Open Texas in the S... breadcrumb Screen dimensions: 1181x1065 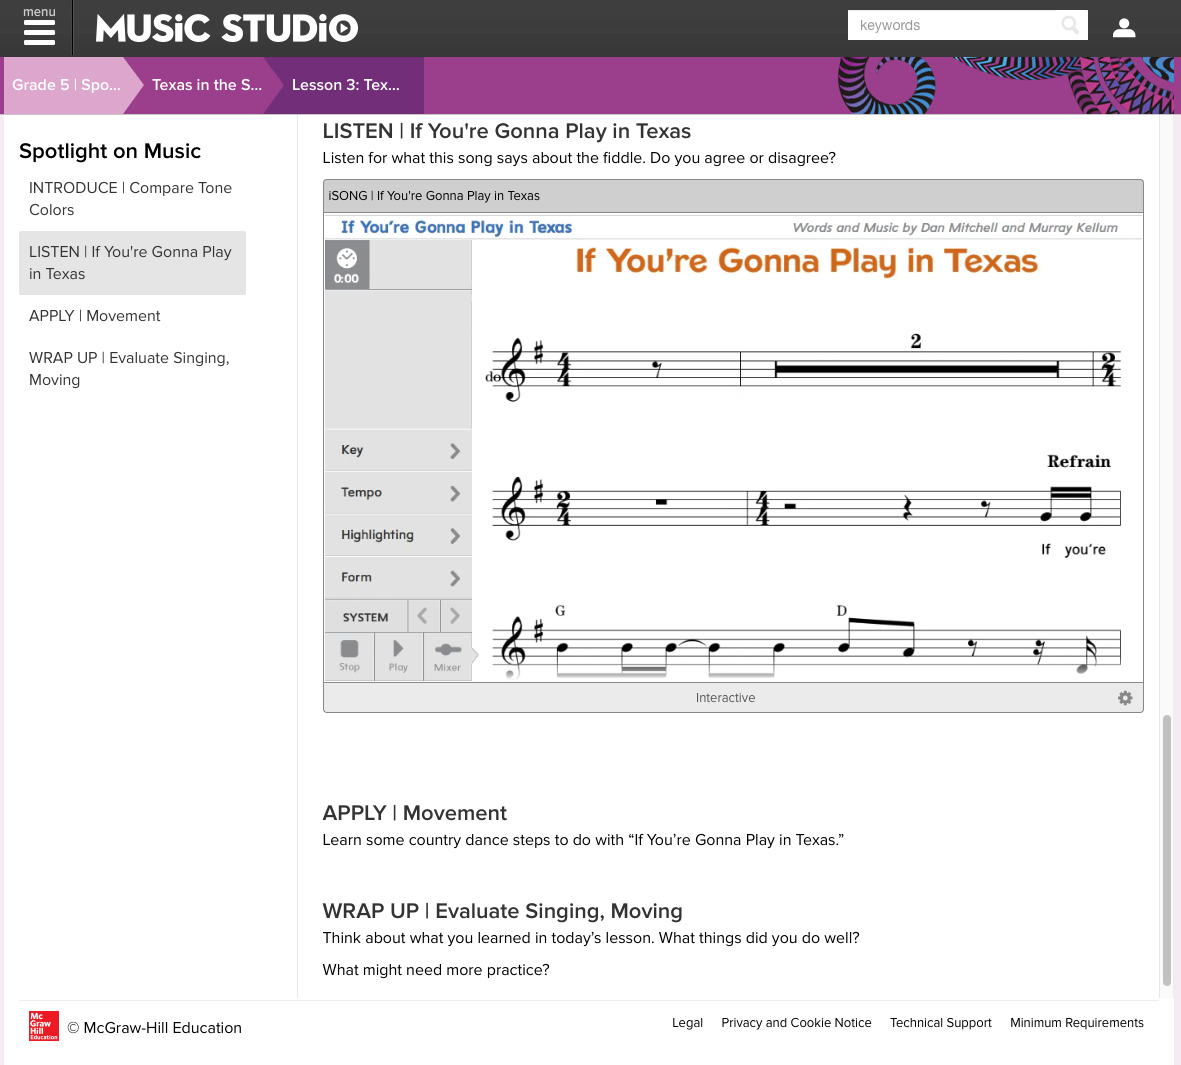point(207,85)
